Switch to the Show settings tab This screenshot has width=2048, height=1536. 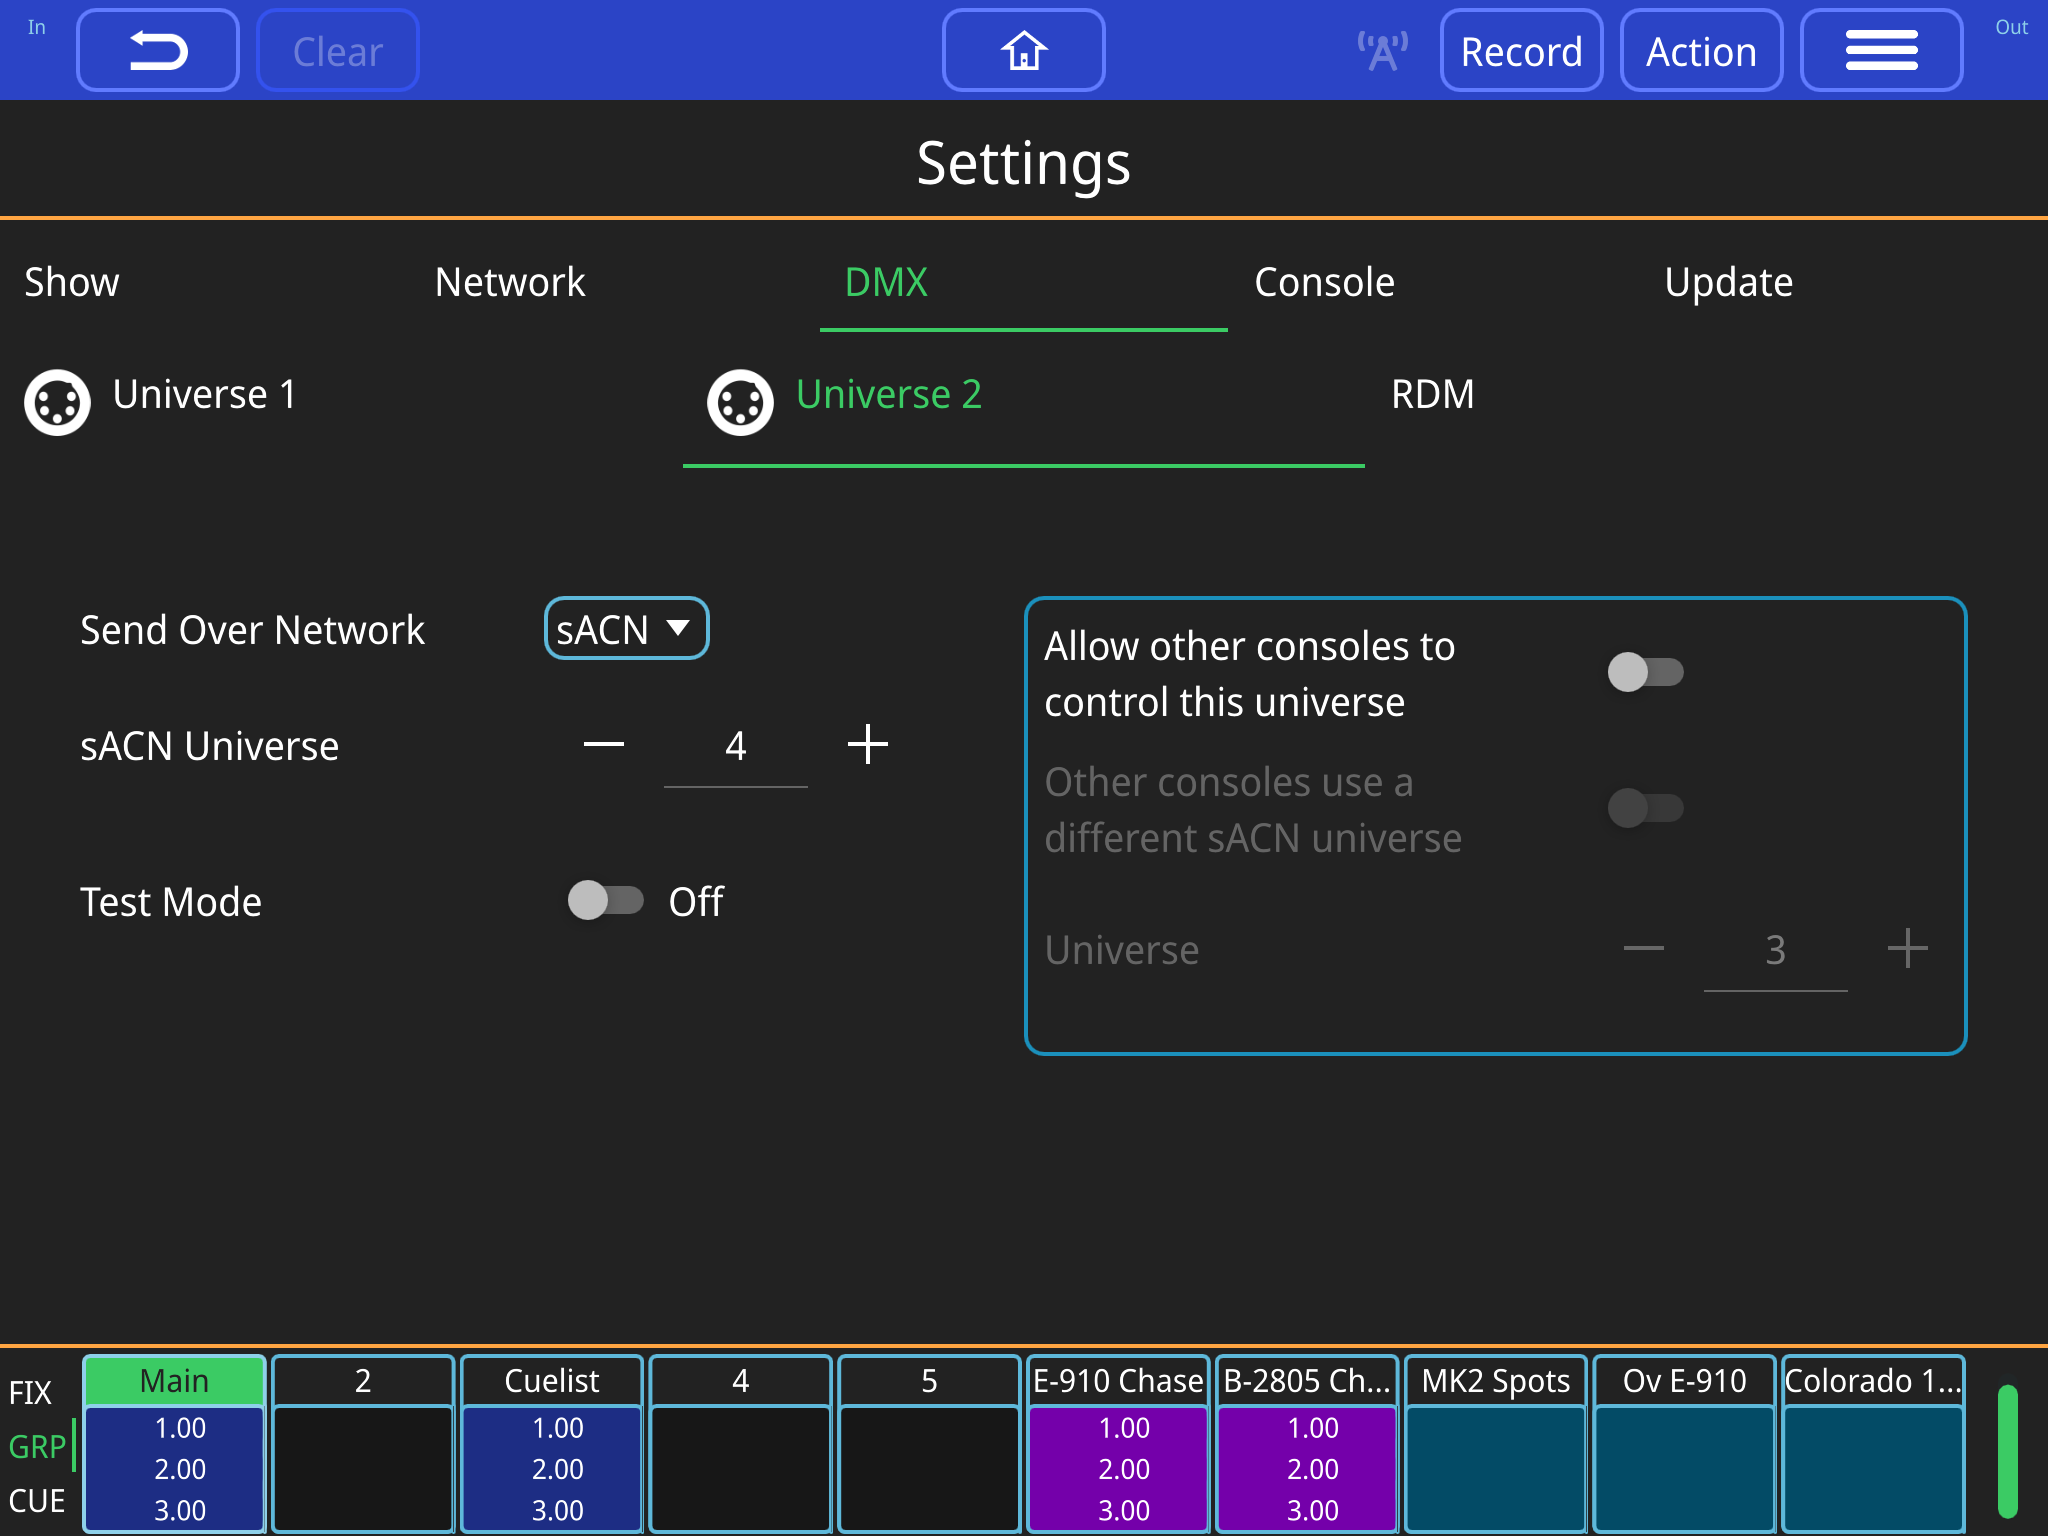click(x=70, y=283)
